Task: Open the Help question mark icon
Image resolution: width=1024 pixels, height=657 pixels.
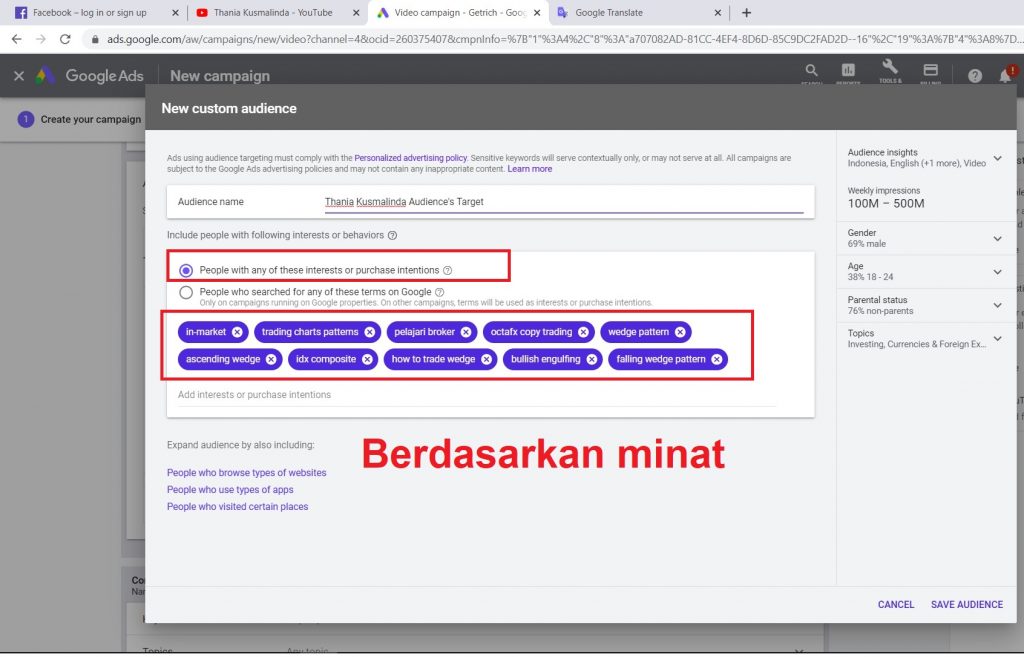Action: [x=973, y=73]
